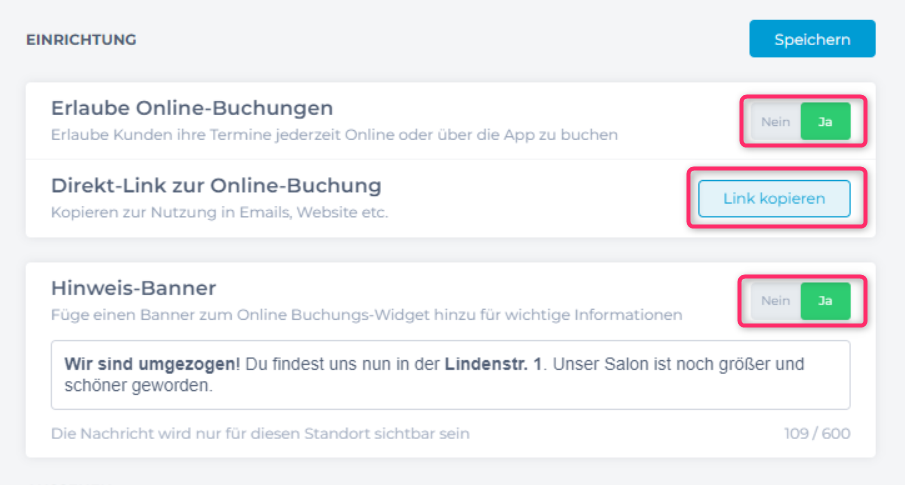Click the Speichern button
The width and height of the screenshot is (905, 485).
pos(812,39)
